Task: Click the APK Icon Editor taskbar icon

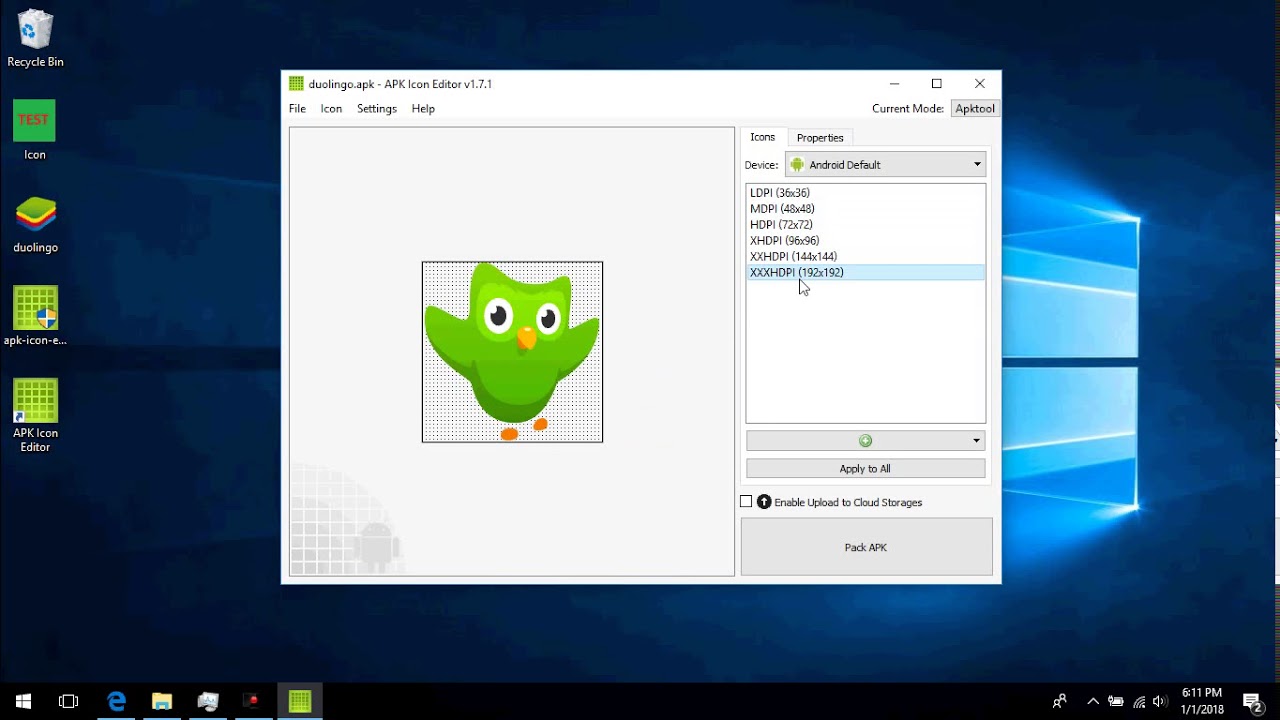Action: pos(300,700)
